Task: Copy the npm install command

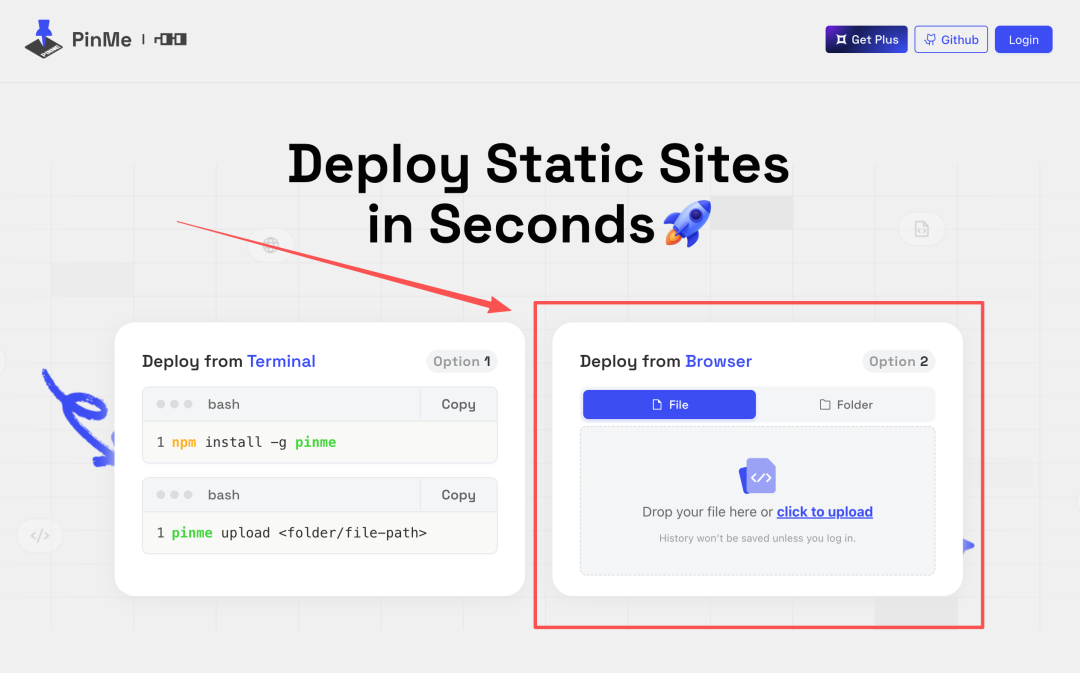Action: tap(459, 404)
